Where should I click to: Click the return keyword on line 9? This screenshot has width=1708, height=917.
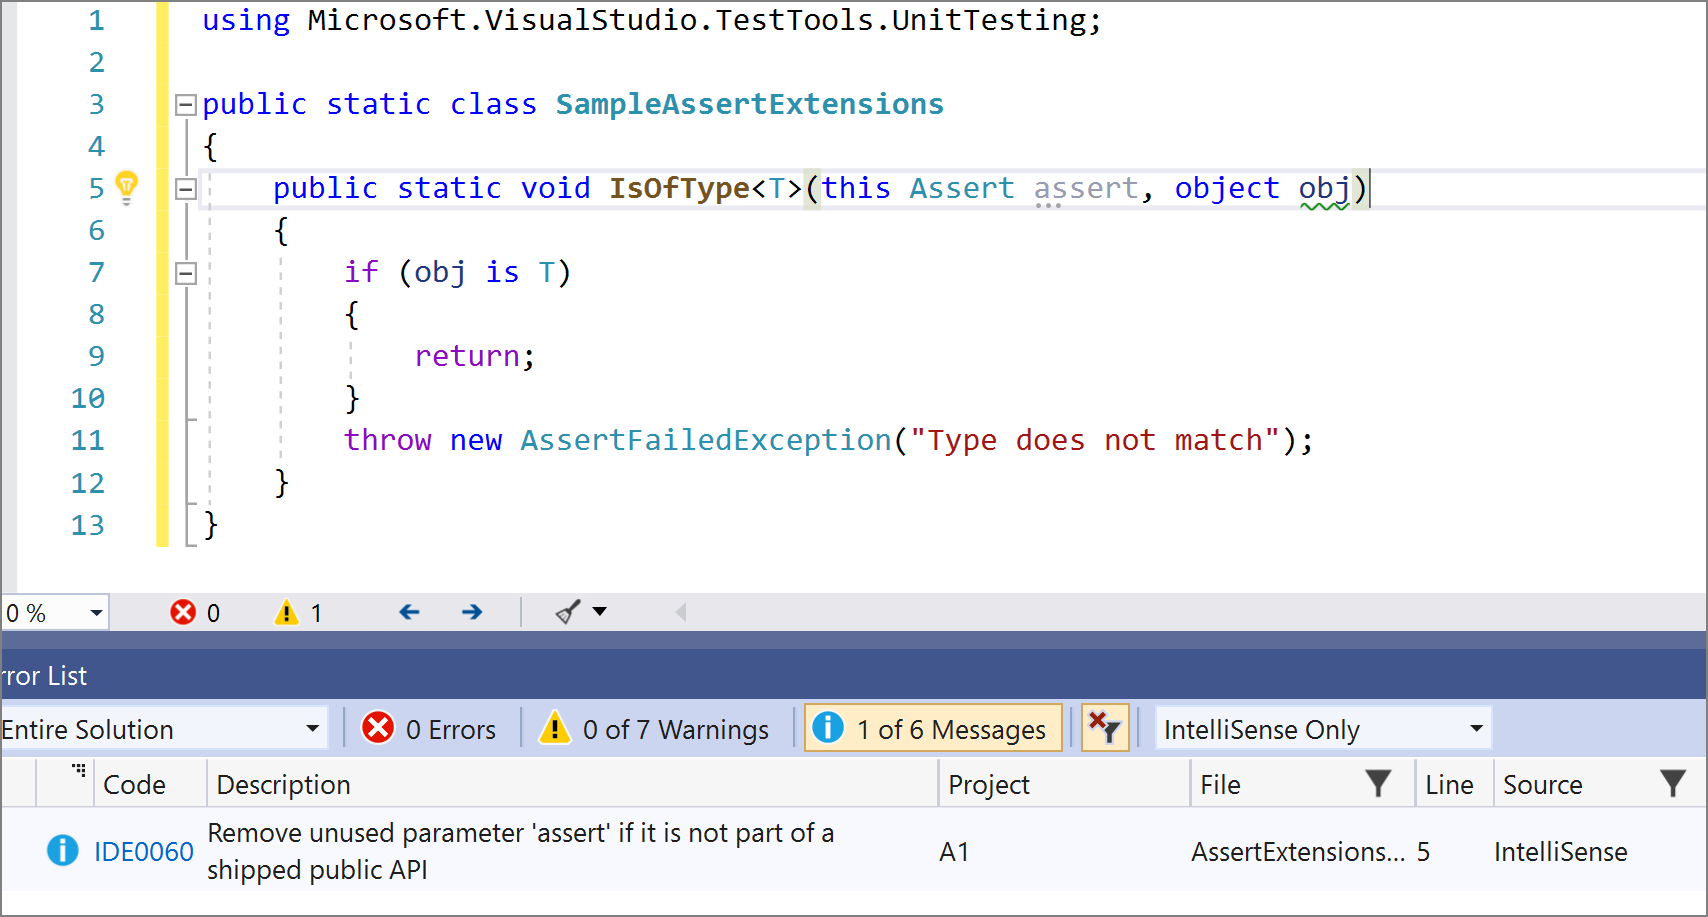(467, 356)
